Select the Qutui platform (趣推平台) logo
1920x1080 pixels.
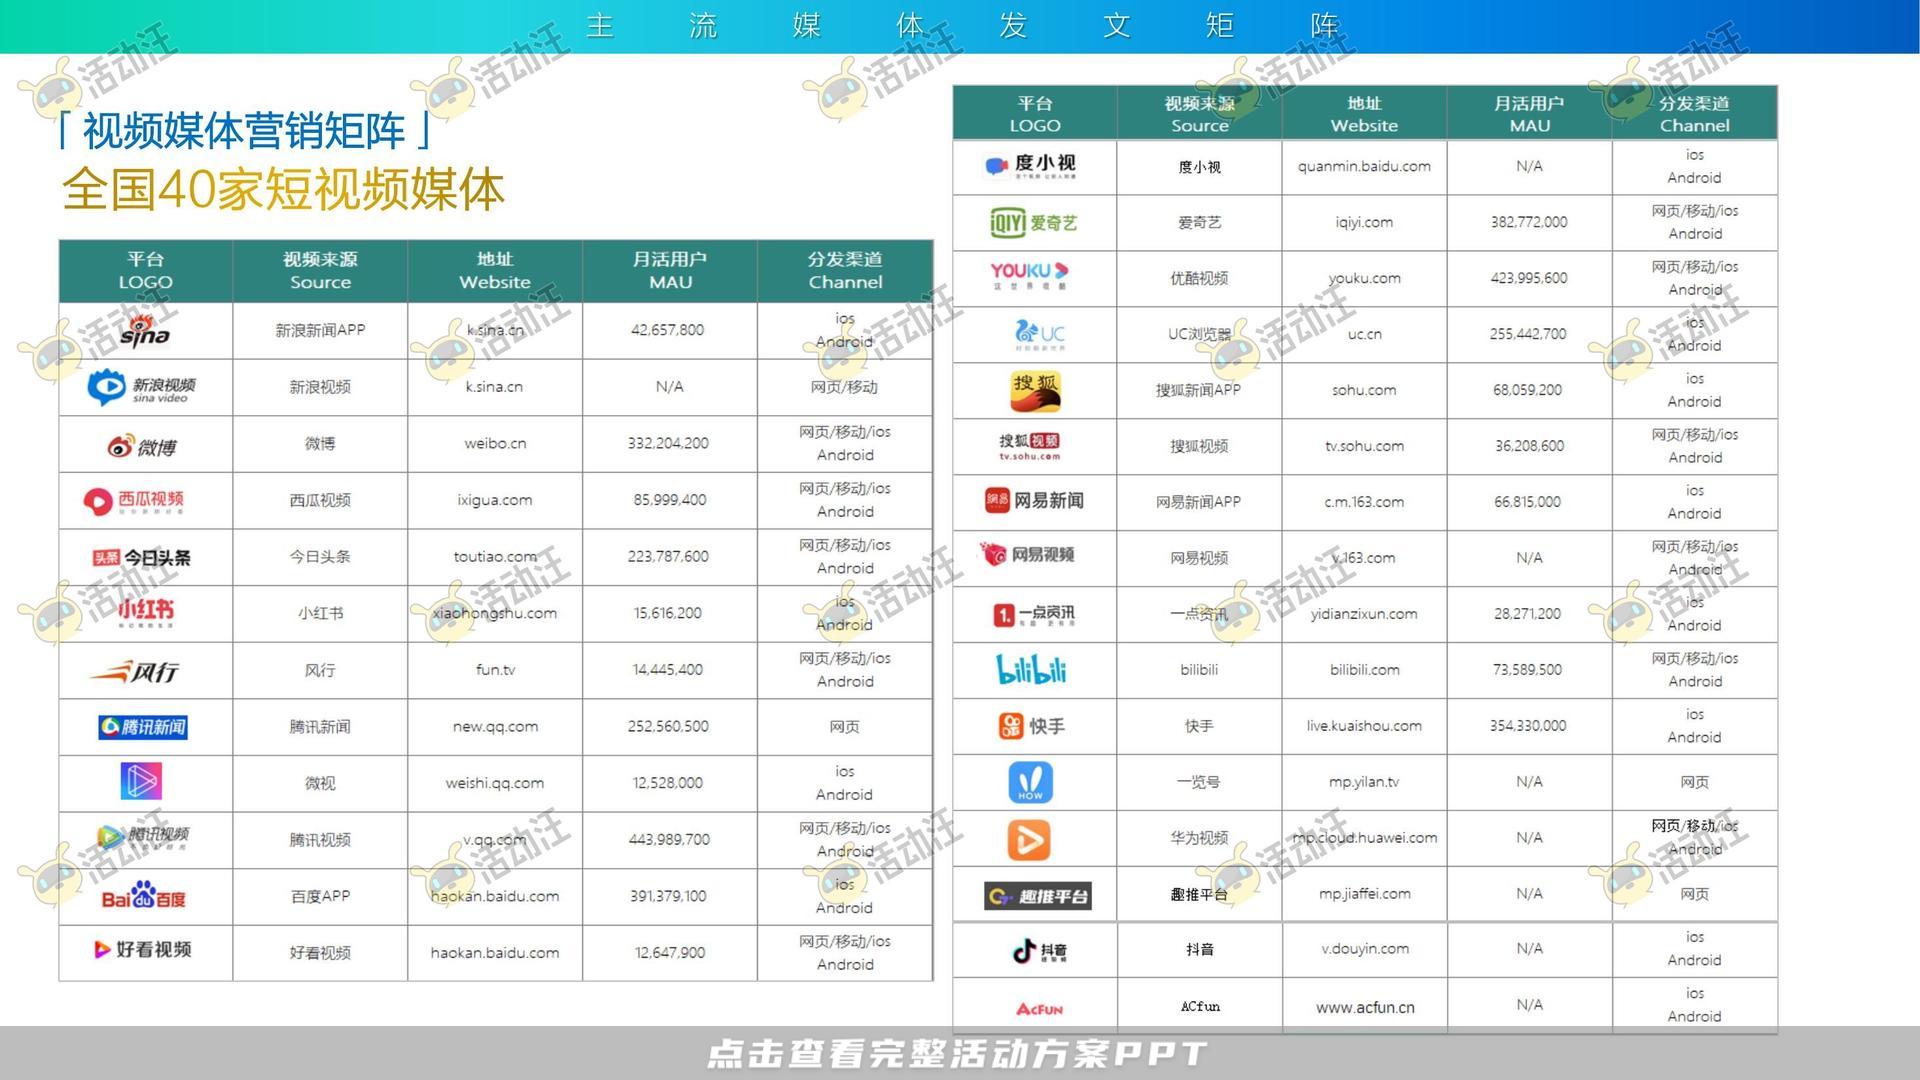coord(1037,896)
